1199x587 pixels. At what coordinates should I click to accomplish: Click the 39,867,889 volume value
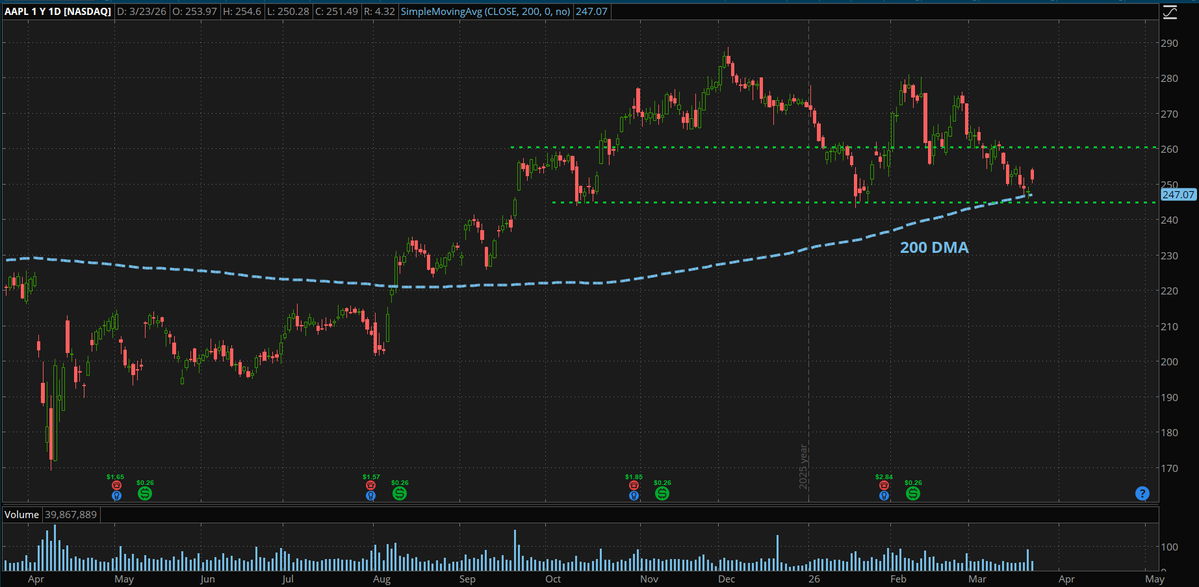[70, 514]
